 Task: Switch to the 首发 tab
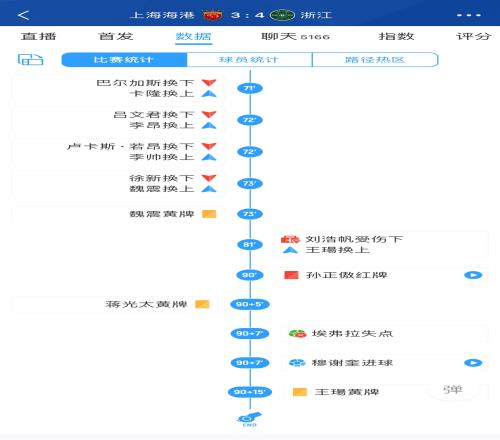116,36
